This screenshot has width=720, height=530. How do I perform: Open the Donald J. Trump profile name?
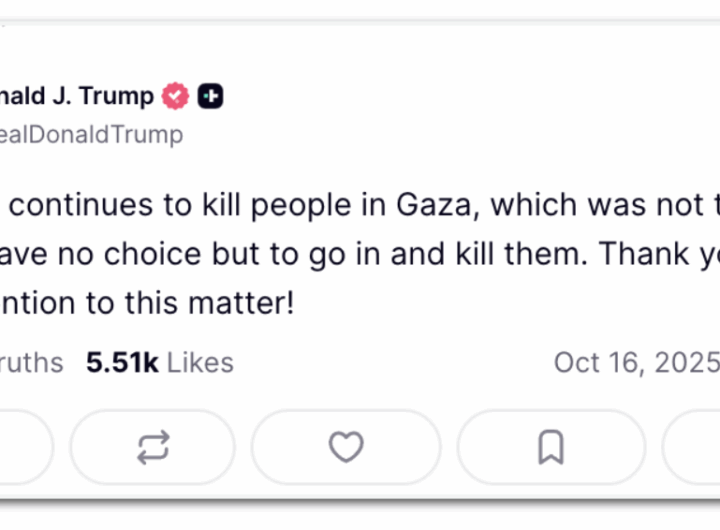pyautogui.click(x=76, y=96)
